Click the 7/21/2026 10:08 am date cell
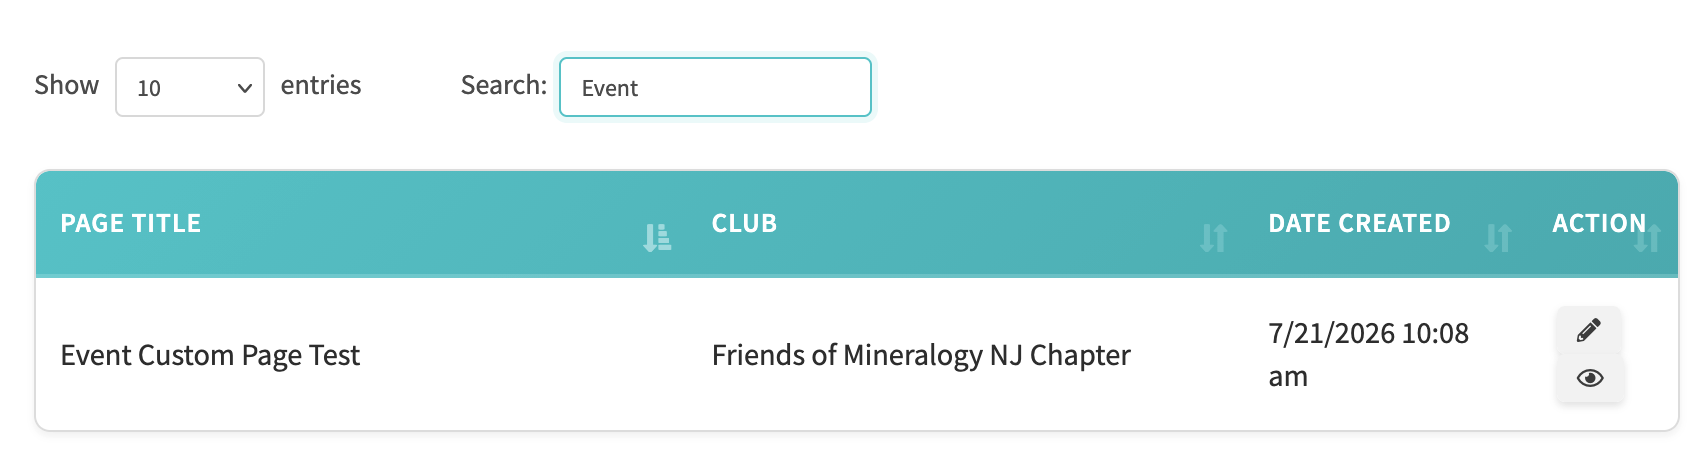 point(1368,354)
